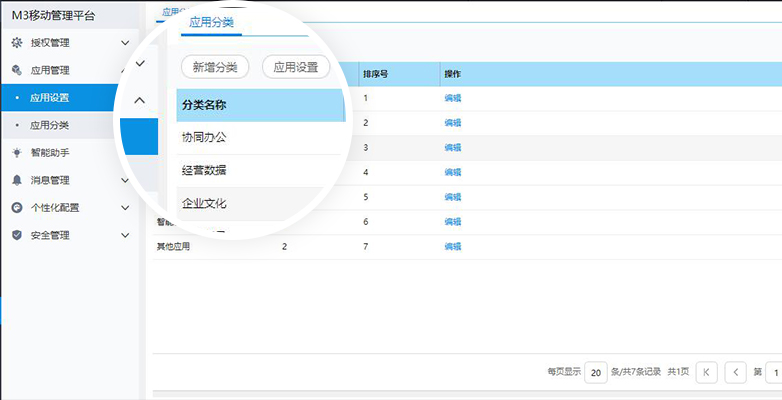Open 个性化配置 in the sidebar
The image size is (782, 400).
55,207
